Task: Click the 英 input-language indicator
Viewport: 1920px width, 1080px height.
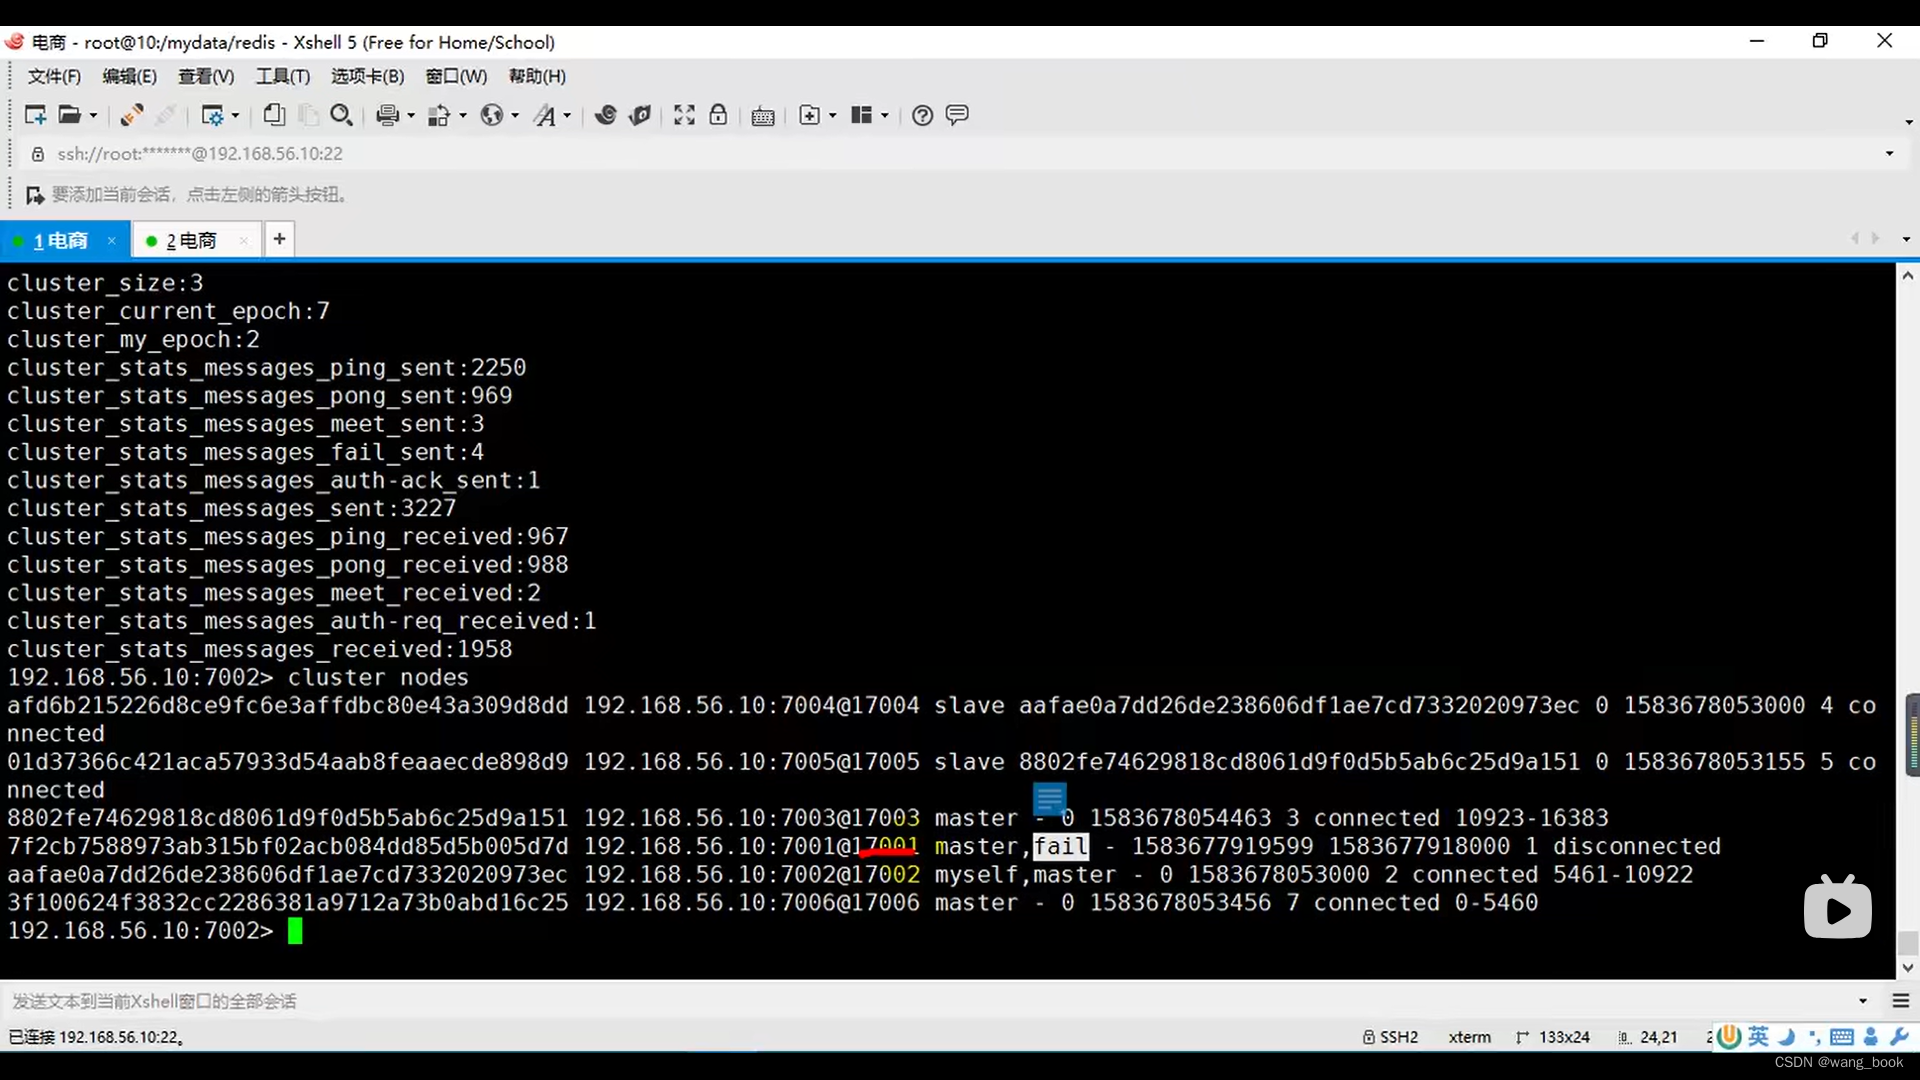Action: pyautogui.click(x=1758, y=1037)
